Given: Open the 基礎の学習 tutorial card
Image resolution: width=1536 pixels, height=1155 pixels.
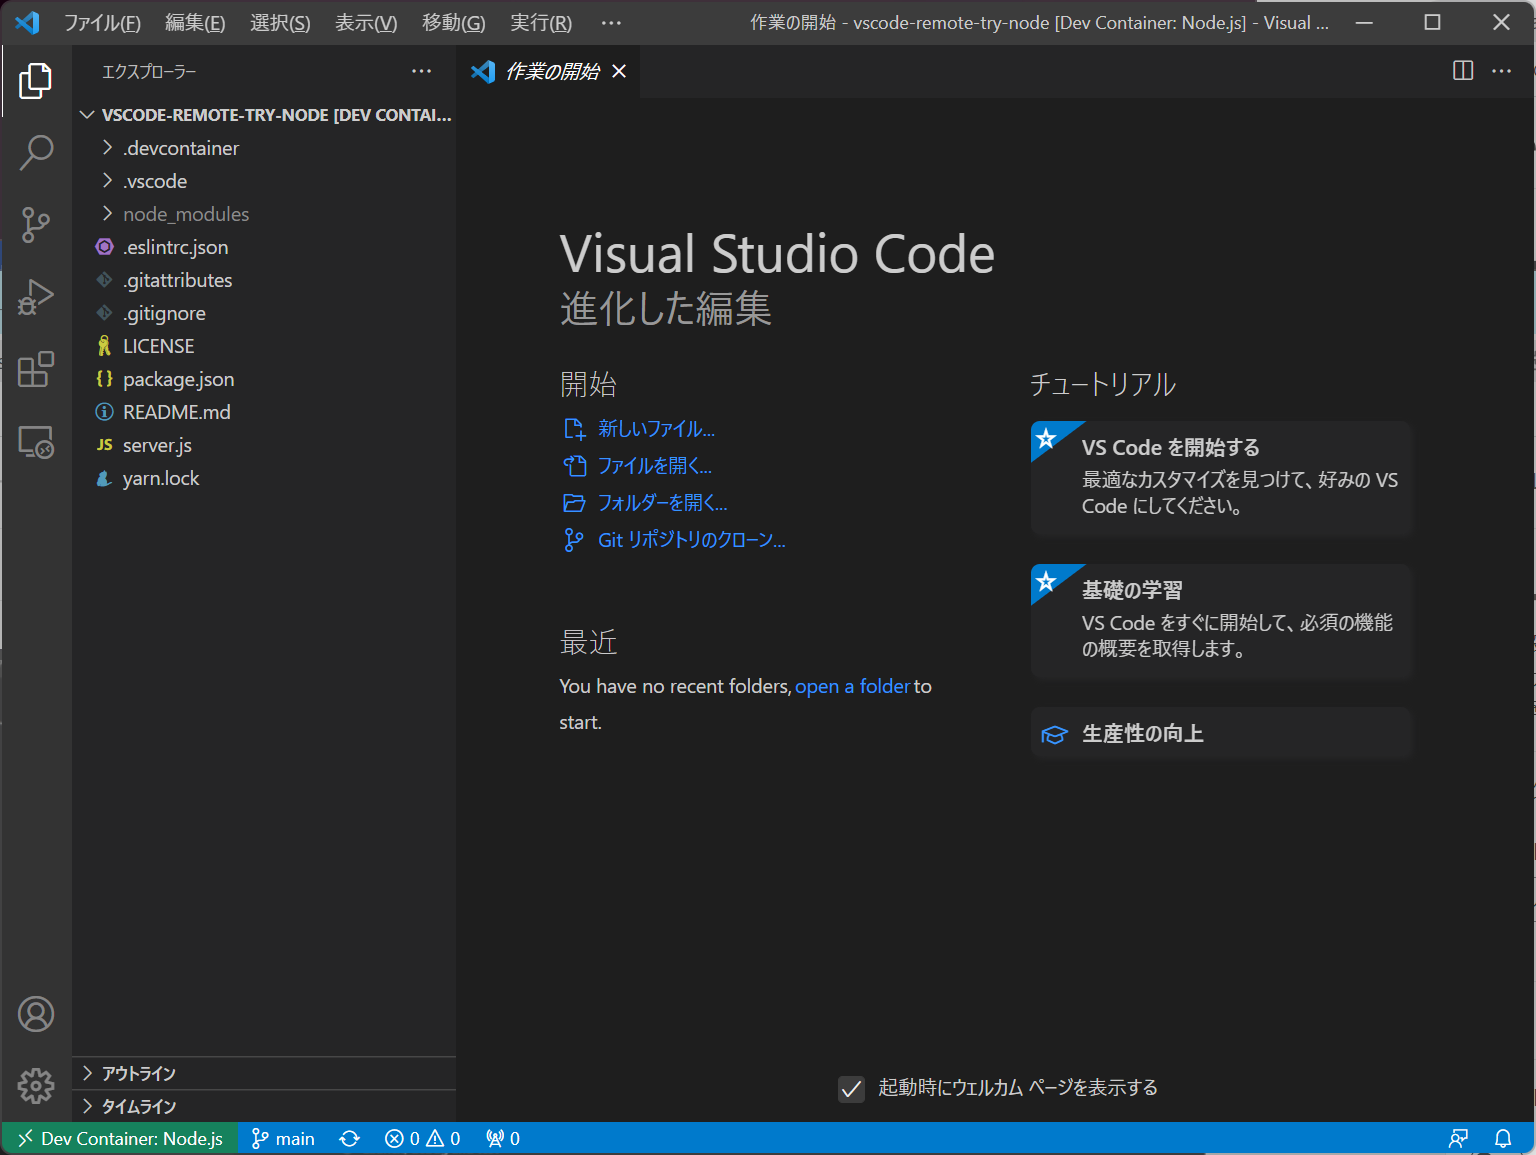Looking at the screenshot, I should [x=1221, y=621].
